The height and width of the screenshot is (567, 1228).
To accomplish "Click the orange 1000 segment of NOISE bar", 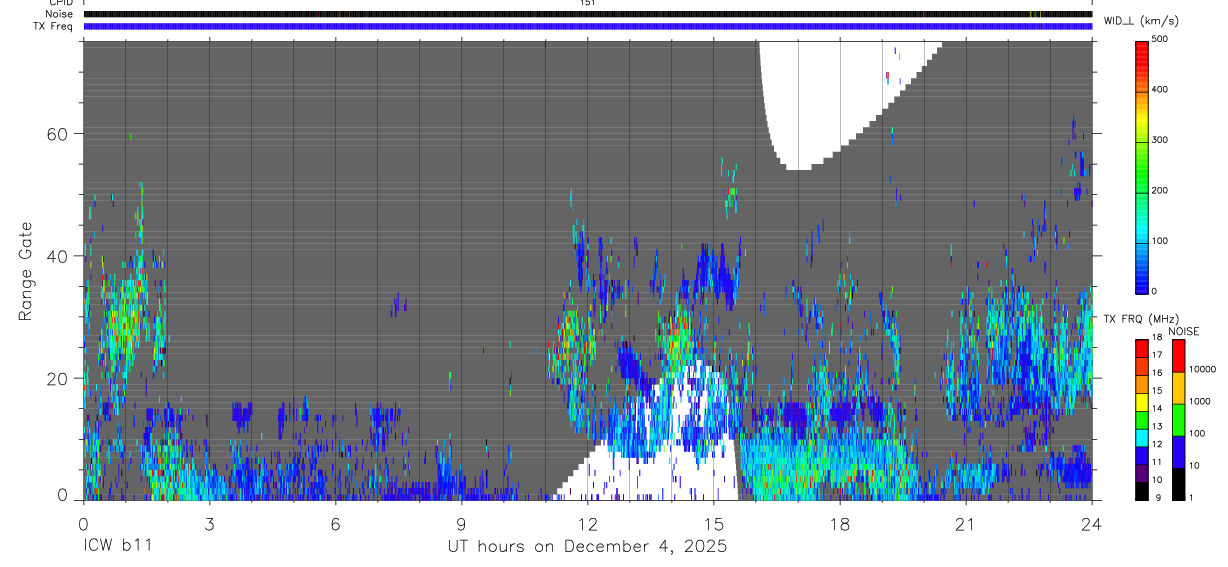I will [1178, 388].
